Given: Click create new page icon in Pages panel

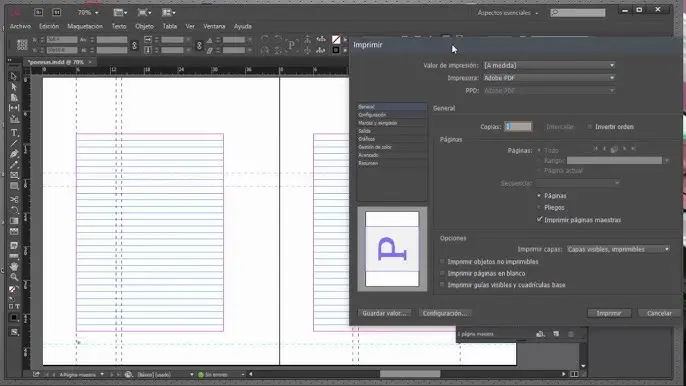Looking at the screenshot, I should (x=556, y=334).
